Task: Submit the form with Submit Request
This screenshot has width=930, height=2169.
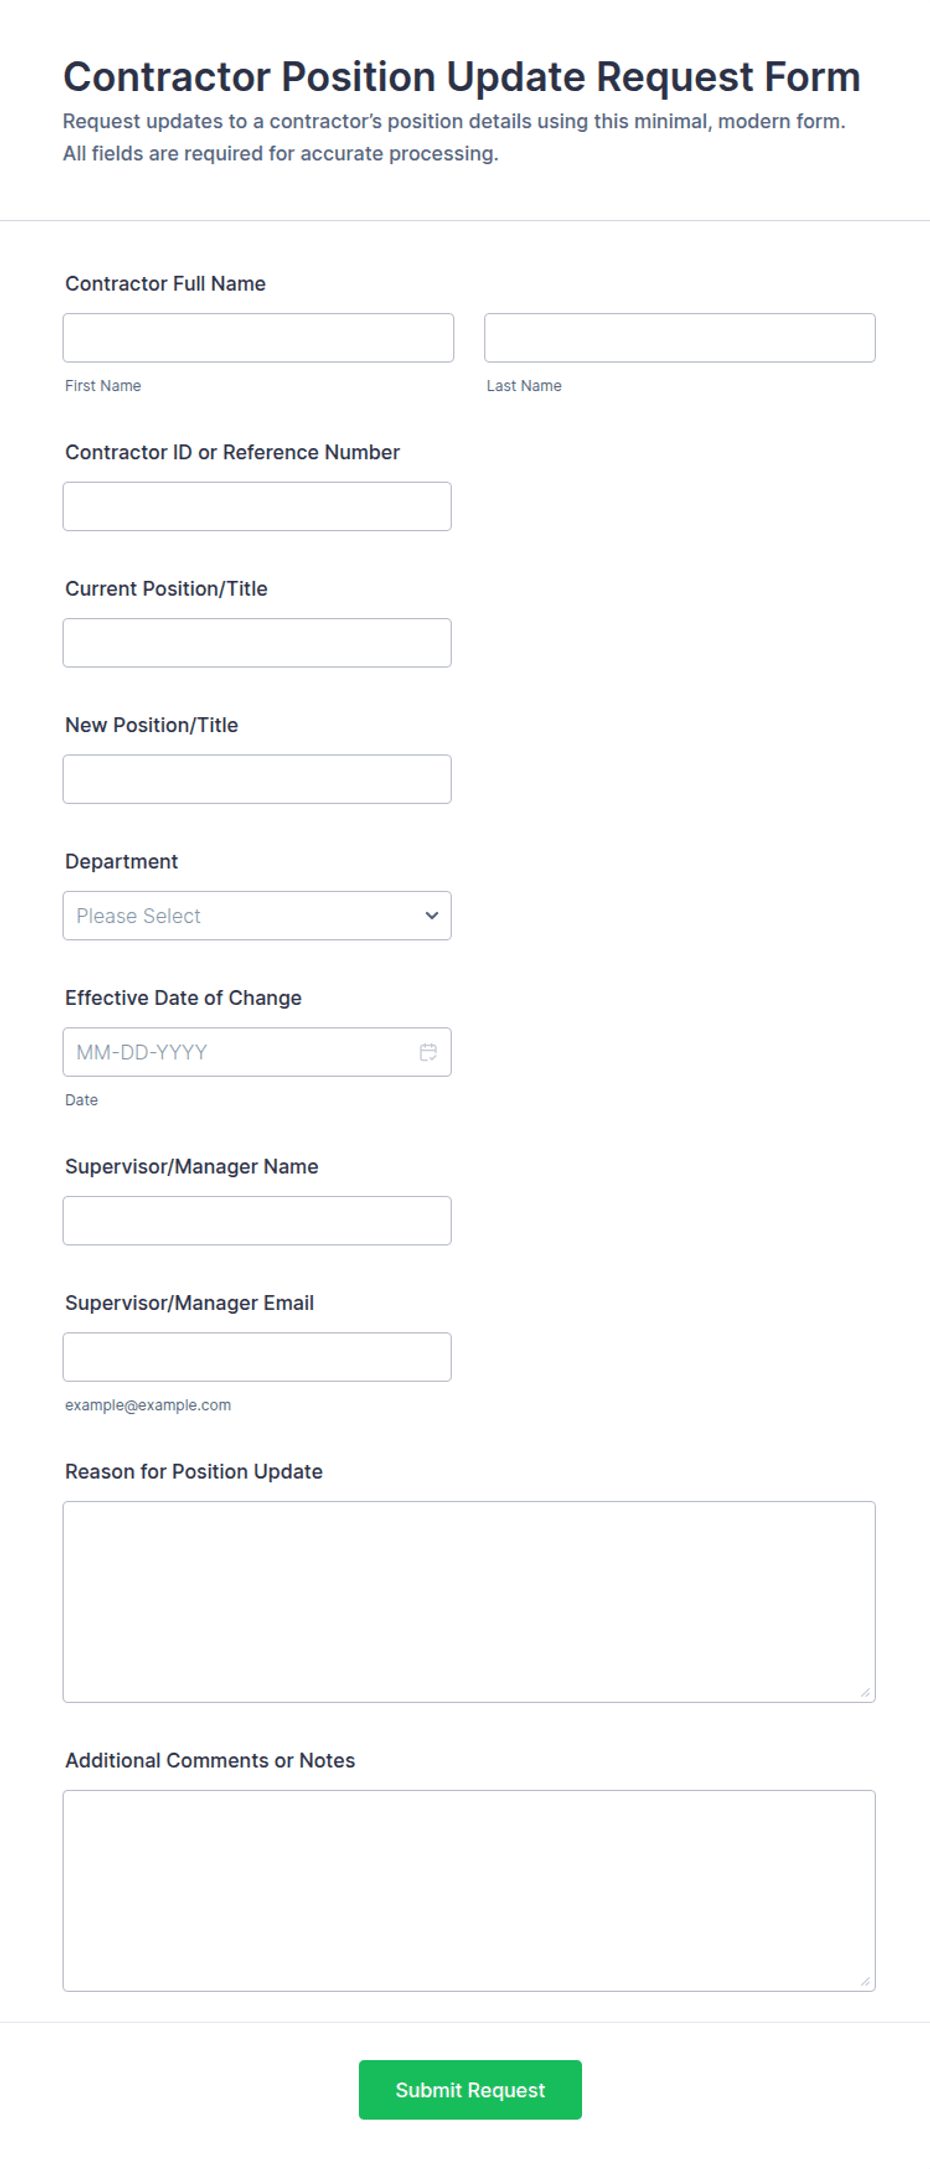Action: pyautogui.click(x=470, y=2090)
